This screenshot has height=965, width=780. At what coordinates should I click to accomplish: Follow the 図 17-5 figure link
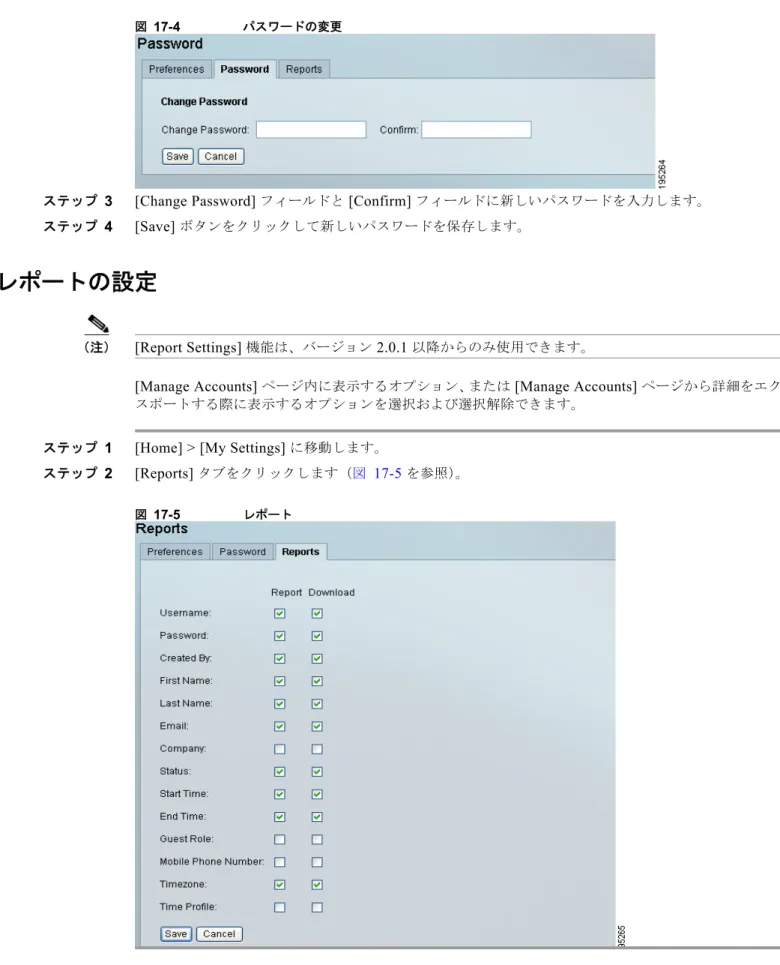click(377, 473)
